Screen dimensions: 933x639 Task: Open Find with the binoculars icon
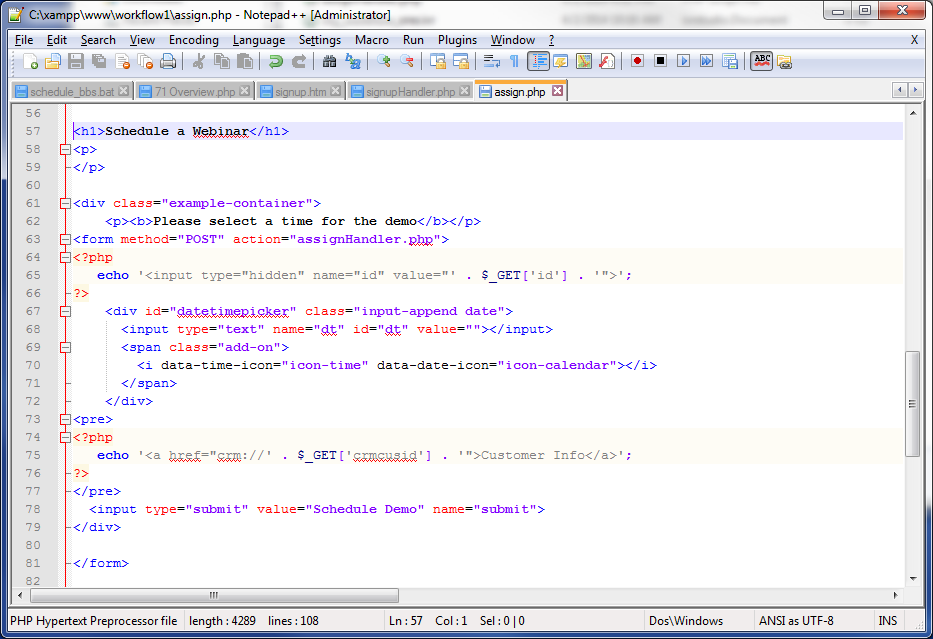click(x=330, y=62)
